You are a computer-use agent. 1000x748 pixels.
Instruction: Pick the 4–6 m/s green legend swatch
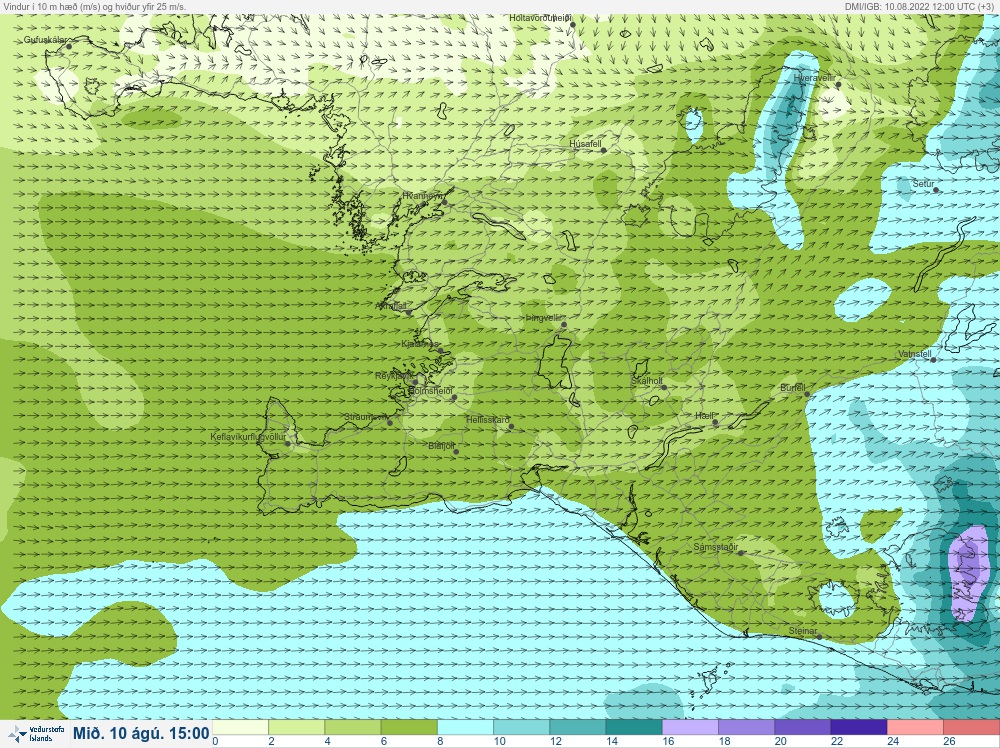(353, 727)
